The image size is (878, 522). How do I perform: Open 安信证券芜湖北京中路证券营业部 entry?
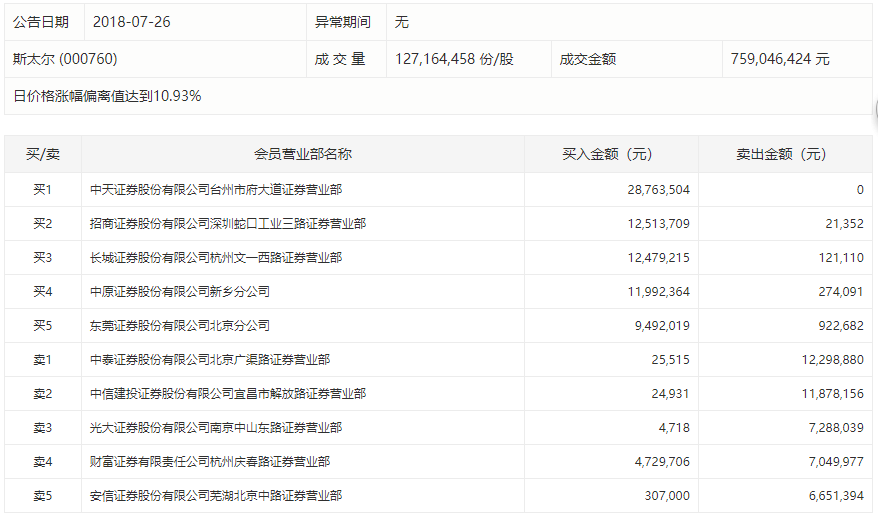216,496
